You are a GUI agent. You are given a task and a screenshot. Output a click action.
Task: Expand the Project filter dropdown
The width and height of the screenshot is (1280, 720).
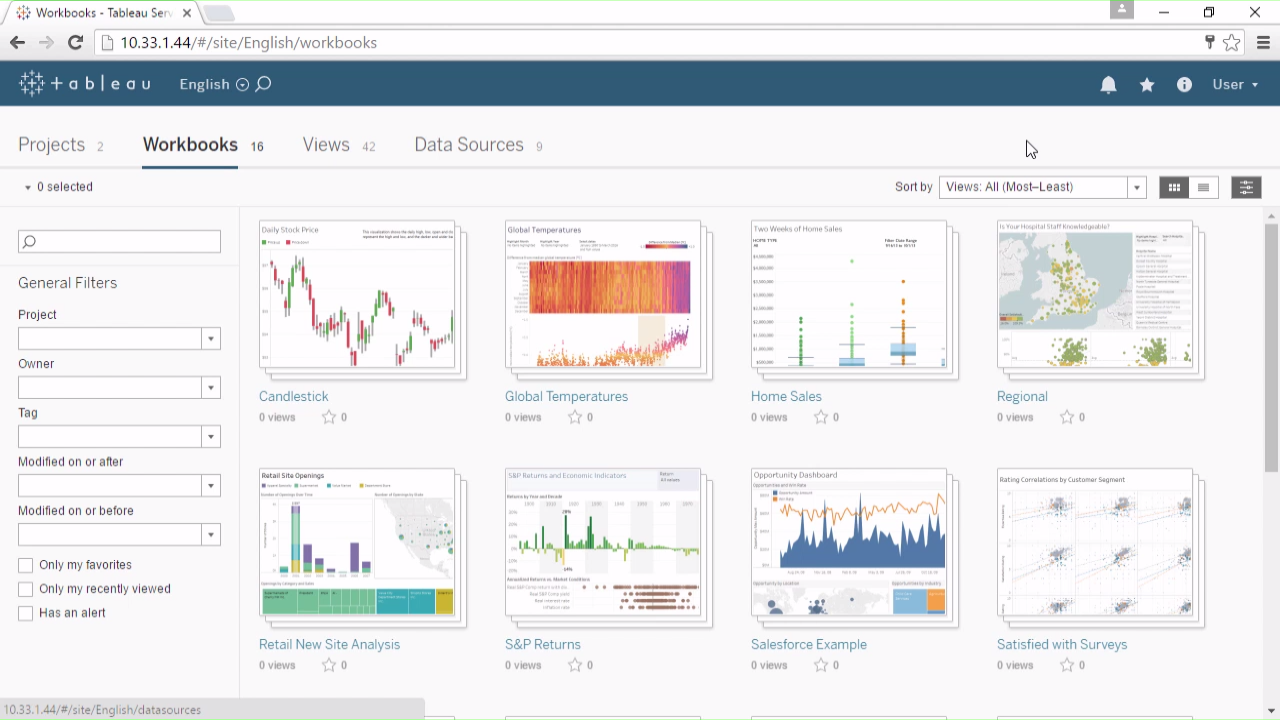[x=210, y=338]
